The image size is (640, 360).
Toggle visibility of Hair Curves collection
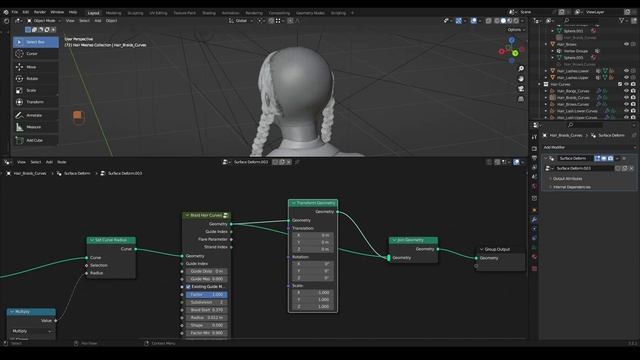point(626,84)
